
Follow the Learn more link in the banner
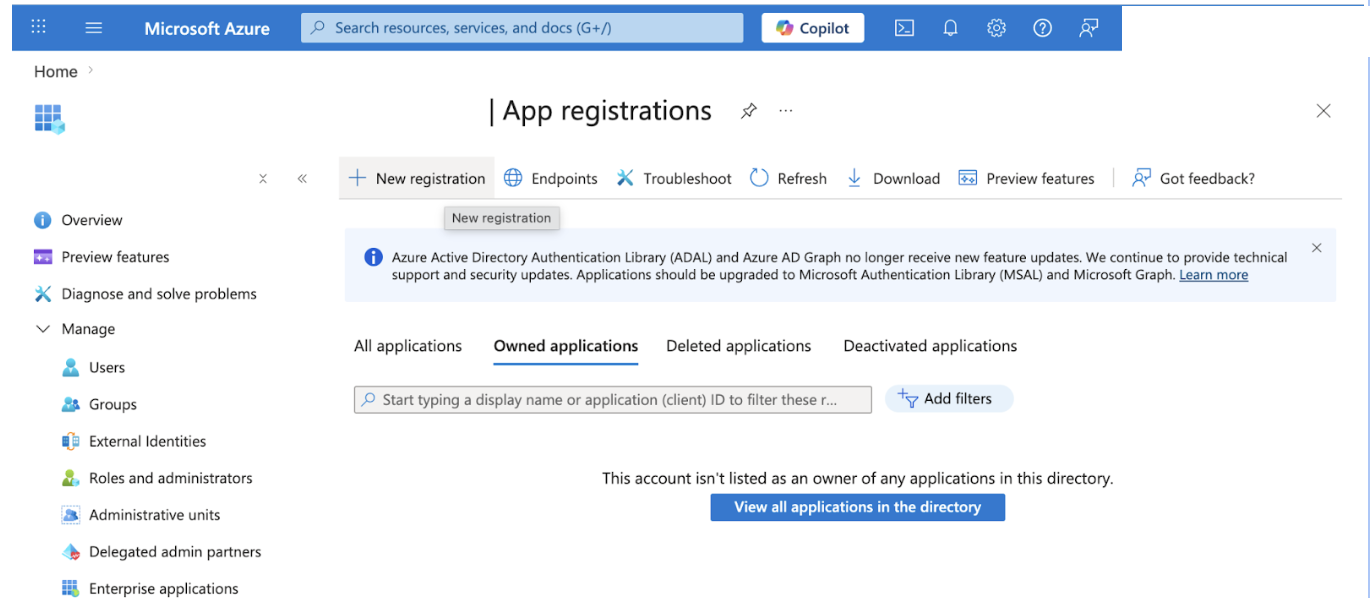point(1213,275)
